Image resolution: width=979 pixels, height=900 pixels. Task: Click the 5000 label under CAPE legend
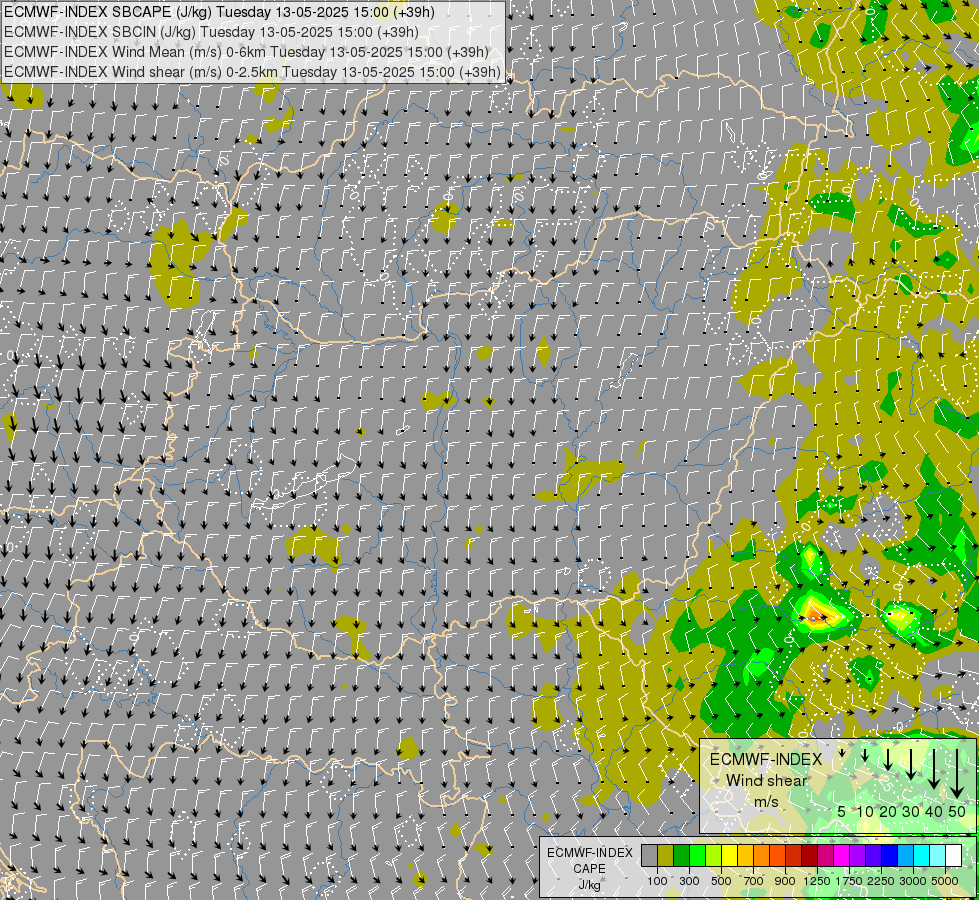pyautogui.click(x=945, y=881)
